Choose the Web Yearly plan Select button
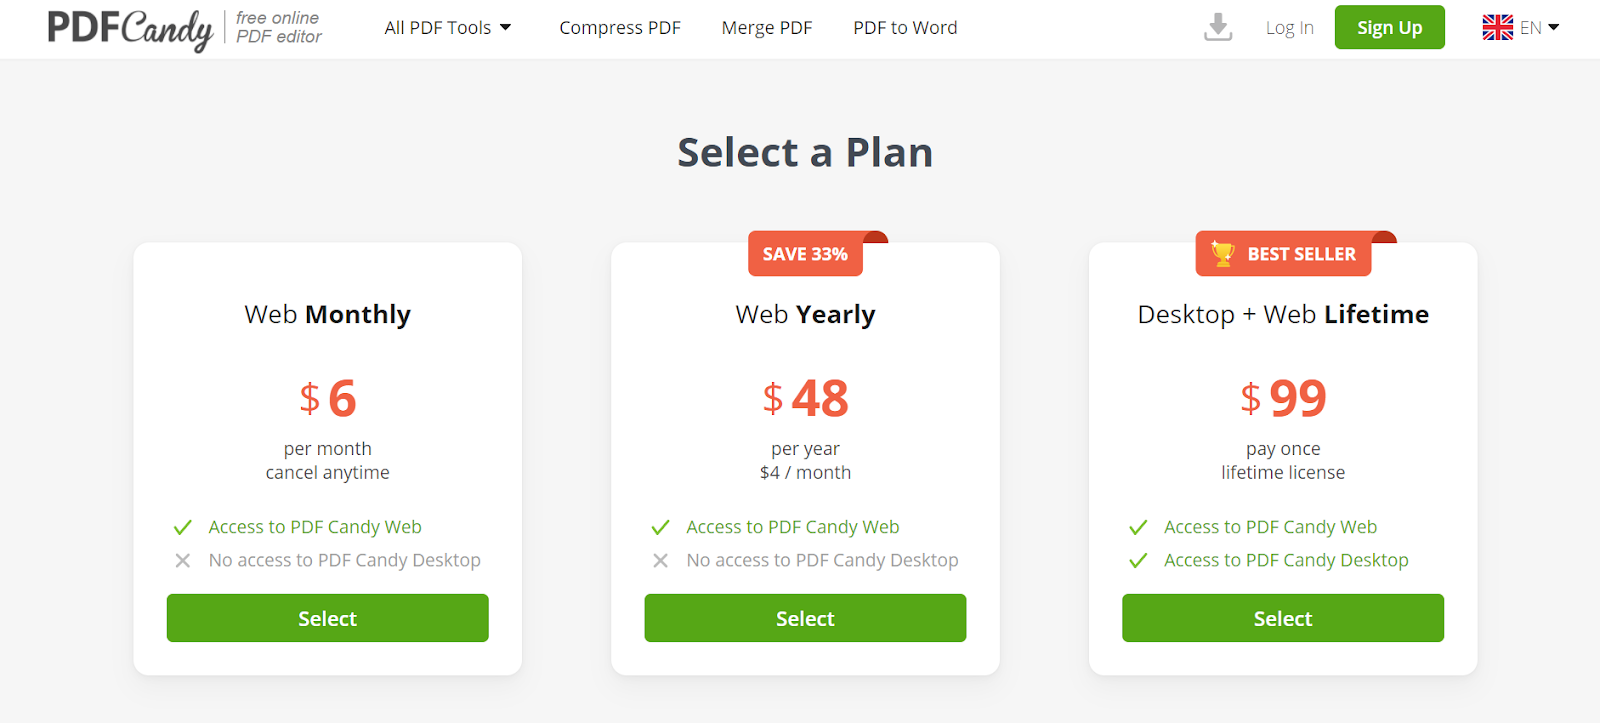The height and width of the screenshot is (723, 1600). [x=805, y=618]
